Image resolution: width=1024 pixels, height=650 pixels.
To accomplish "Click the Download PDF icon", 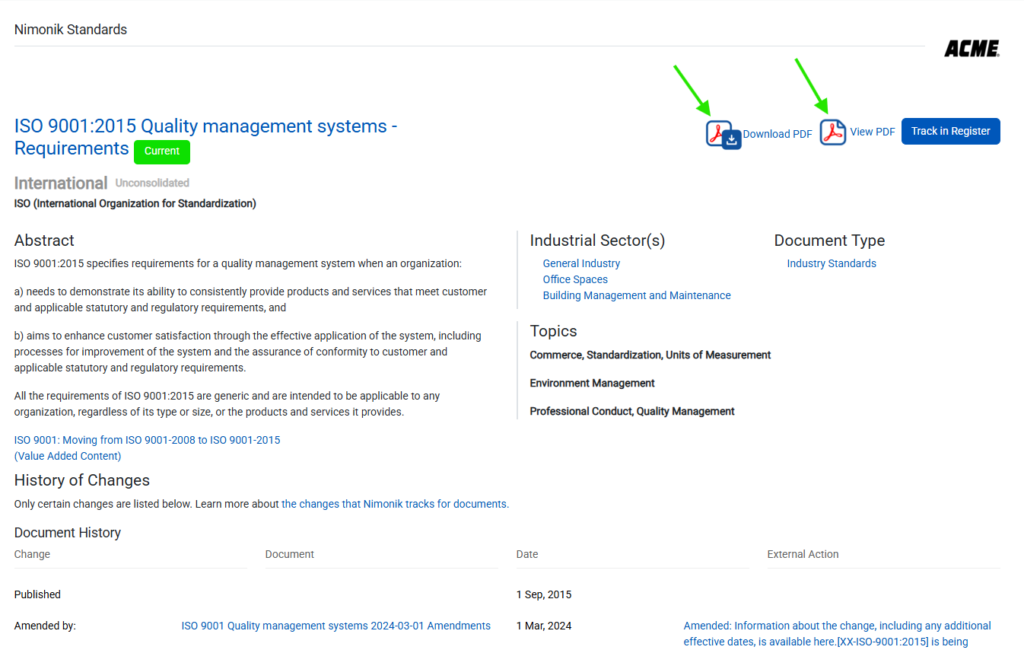I will 723,135.
